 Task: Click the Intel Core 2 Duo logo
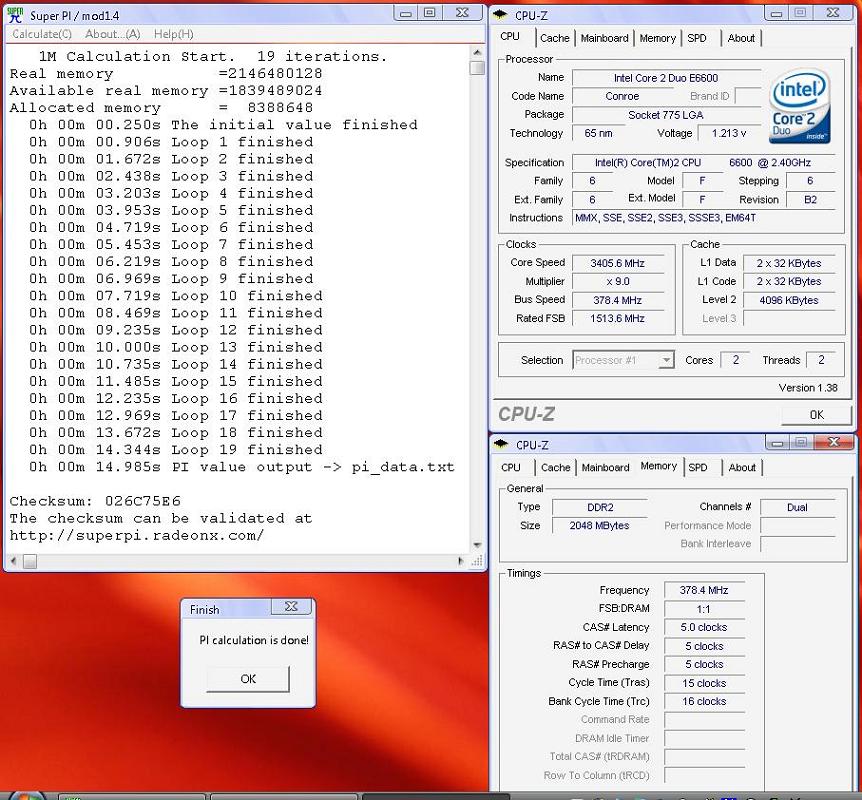[799, 107]
